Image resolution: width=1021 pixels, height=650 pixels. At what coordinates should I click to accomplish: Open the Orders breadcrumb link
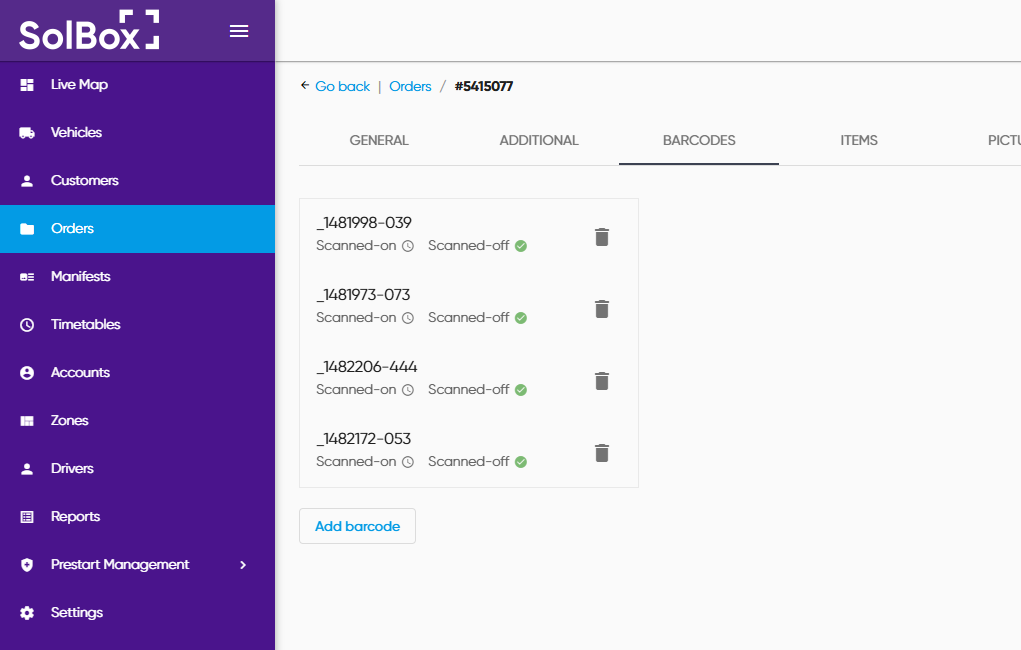coord(410,87)
